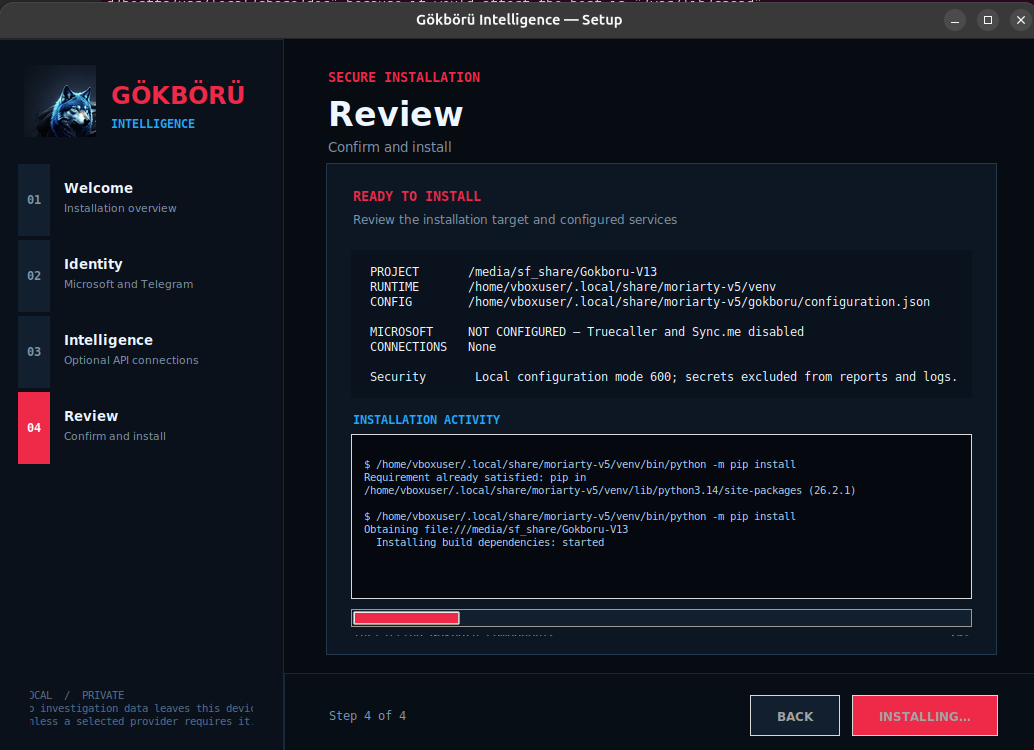
Task: Click the red 04 step badge
Action: [x=34, y=427]
